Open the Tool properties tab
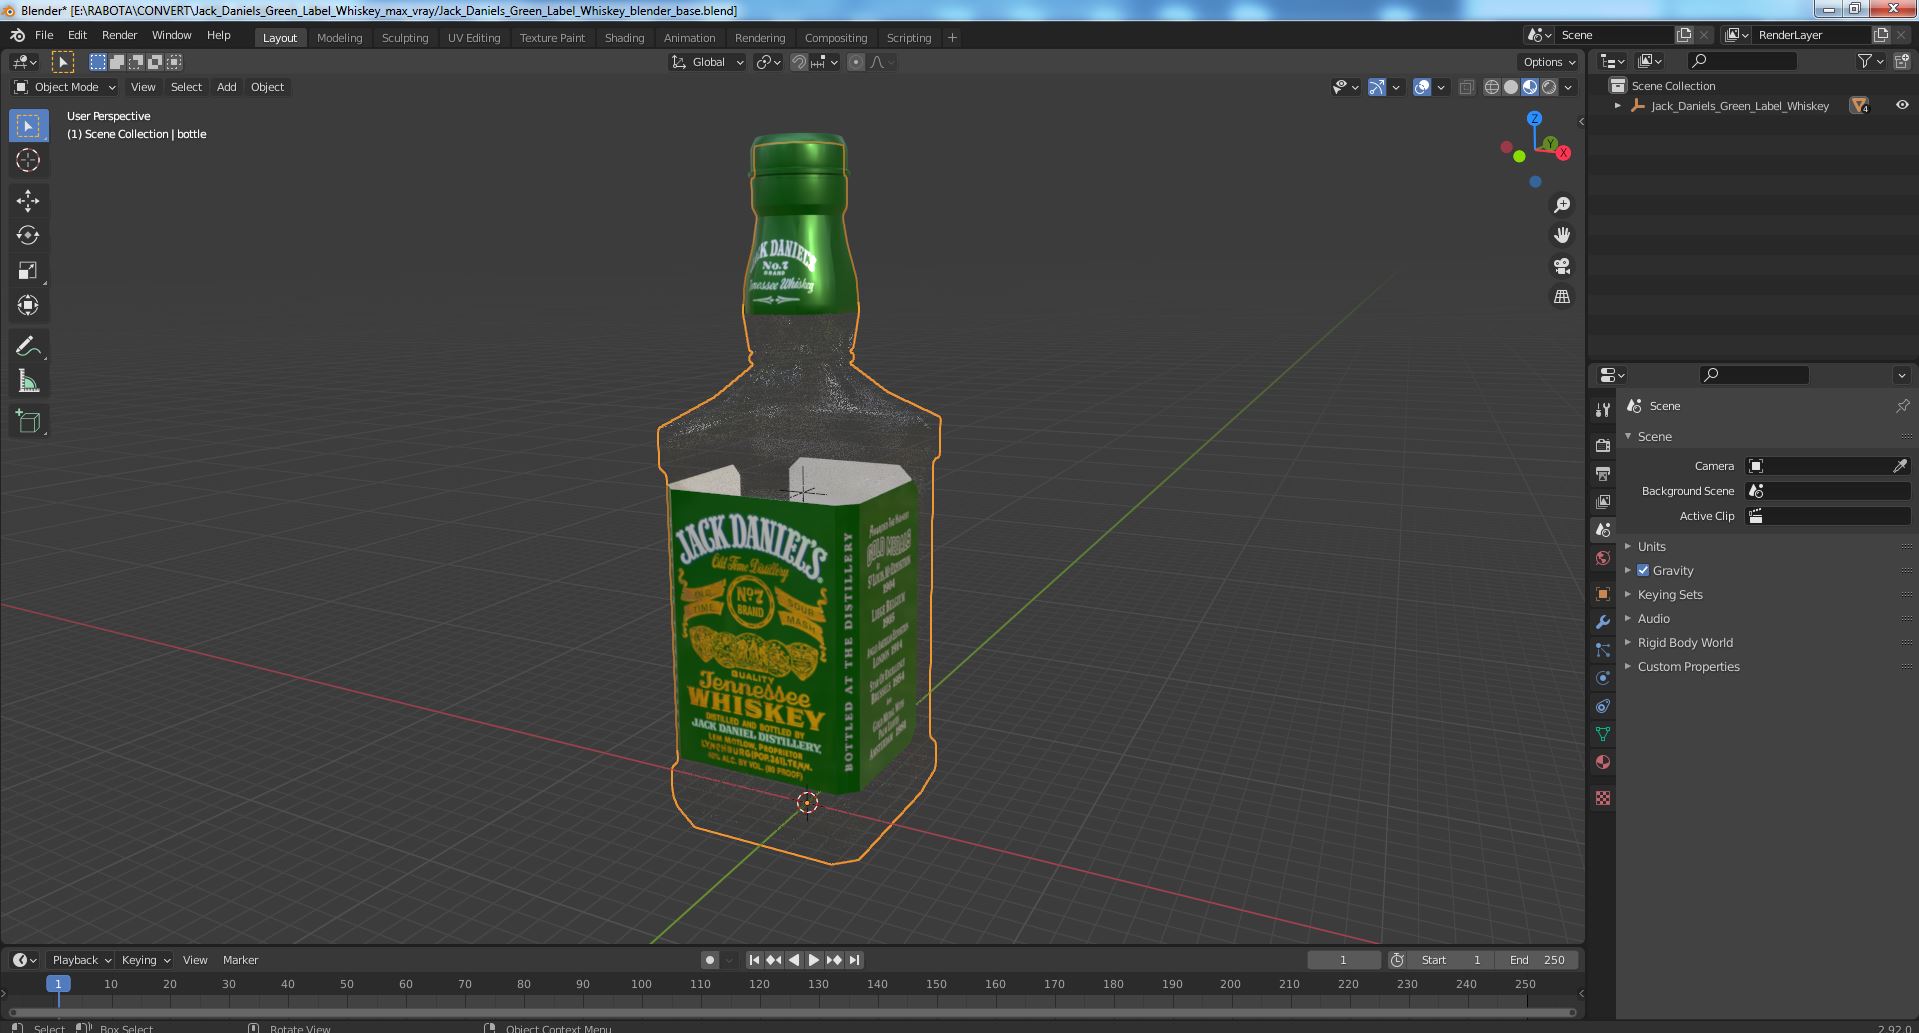The image size is (1919, 1033). coord(1603,410)
